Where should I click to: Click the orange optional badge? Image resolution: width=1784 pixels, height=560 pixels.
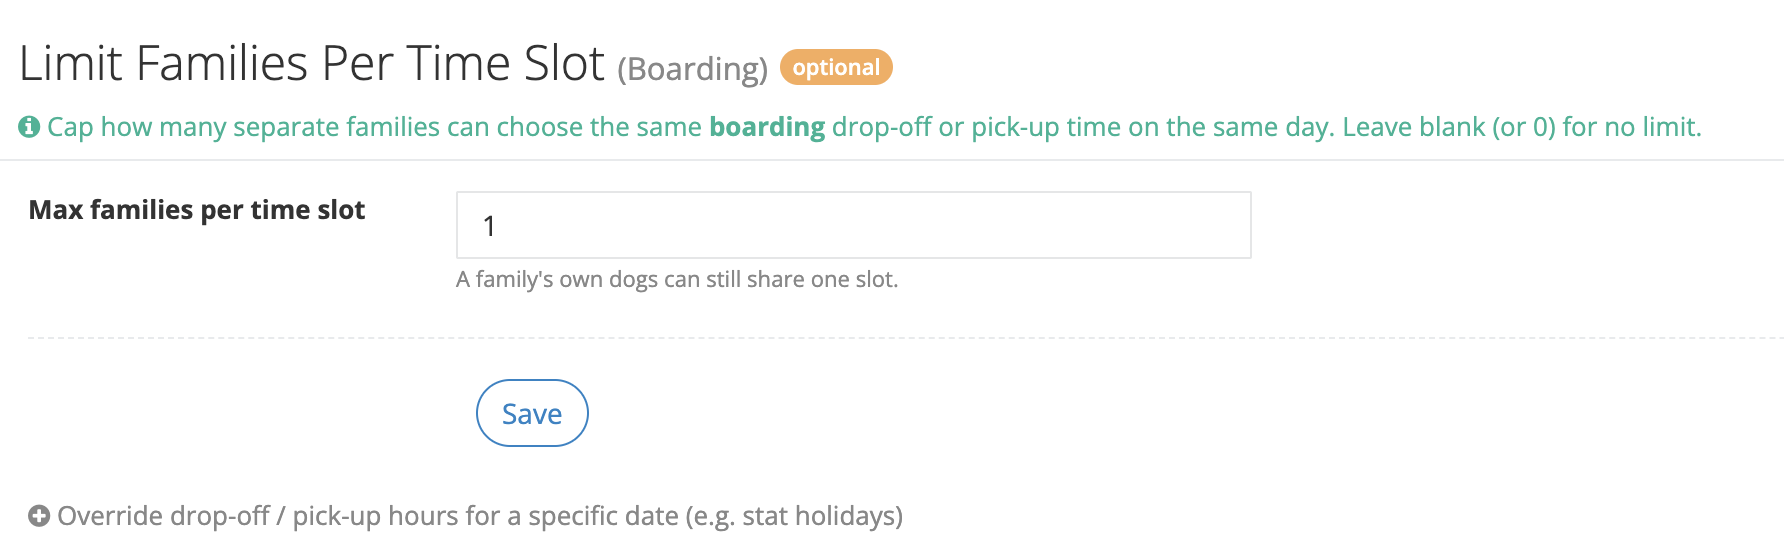click(x=836, y=67)
